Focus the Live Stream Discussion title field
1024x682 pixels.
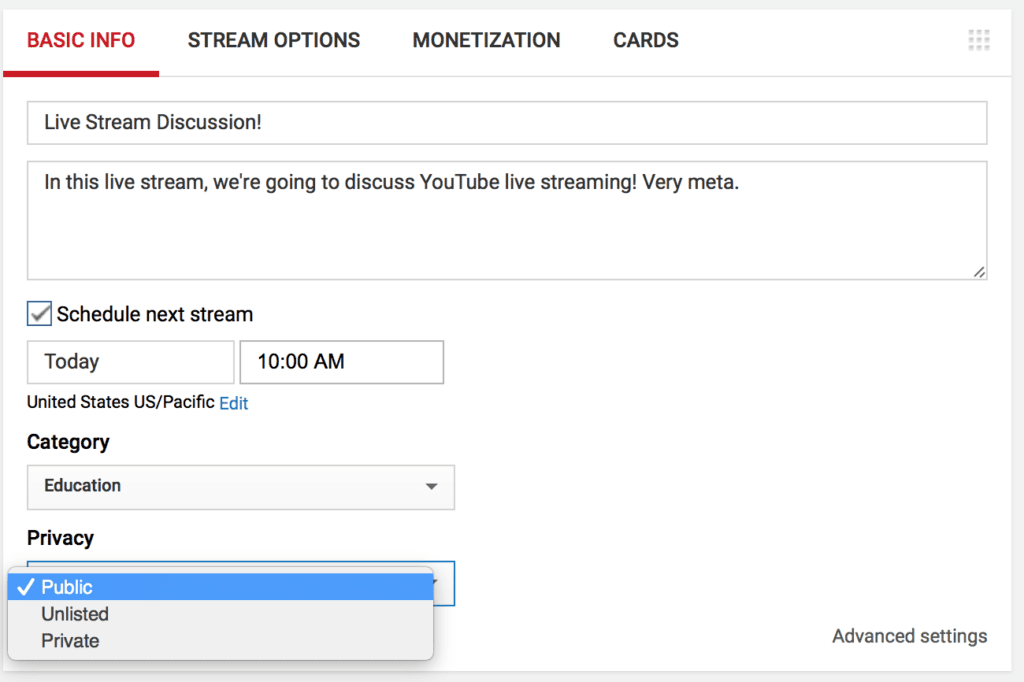(x=507, y=123)
